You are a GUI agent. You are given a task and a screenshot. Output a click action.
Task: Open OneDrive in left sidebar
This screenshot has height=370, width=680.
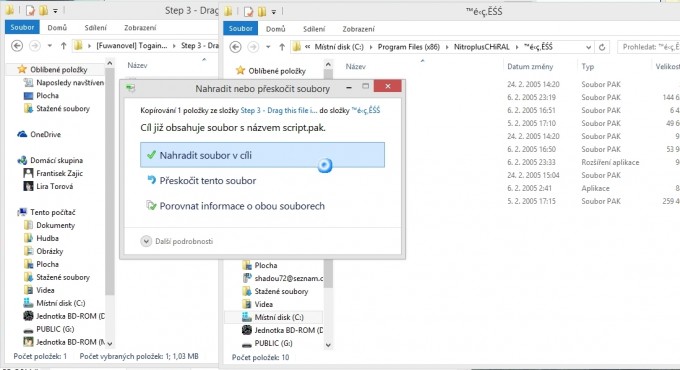(45, 134)
